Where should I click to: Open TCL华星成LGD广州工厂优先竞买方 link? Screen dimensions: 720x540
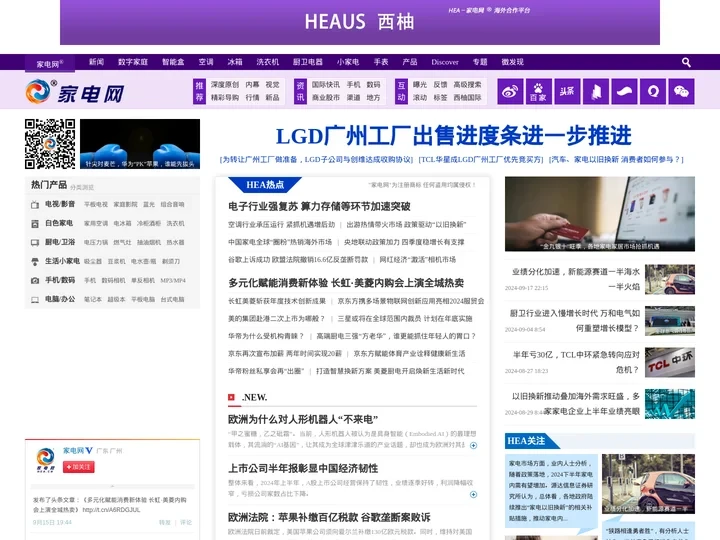[481, 160]
